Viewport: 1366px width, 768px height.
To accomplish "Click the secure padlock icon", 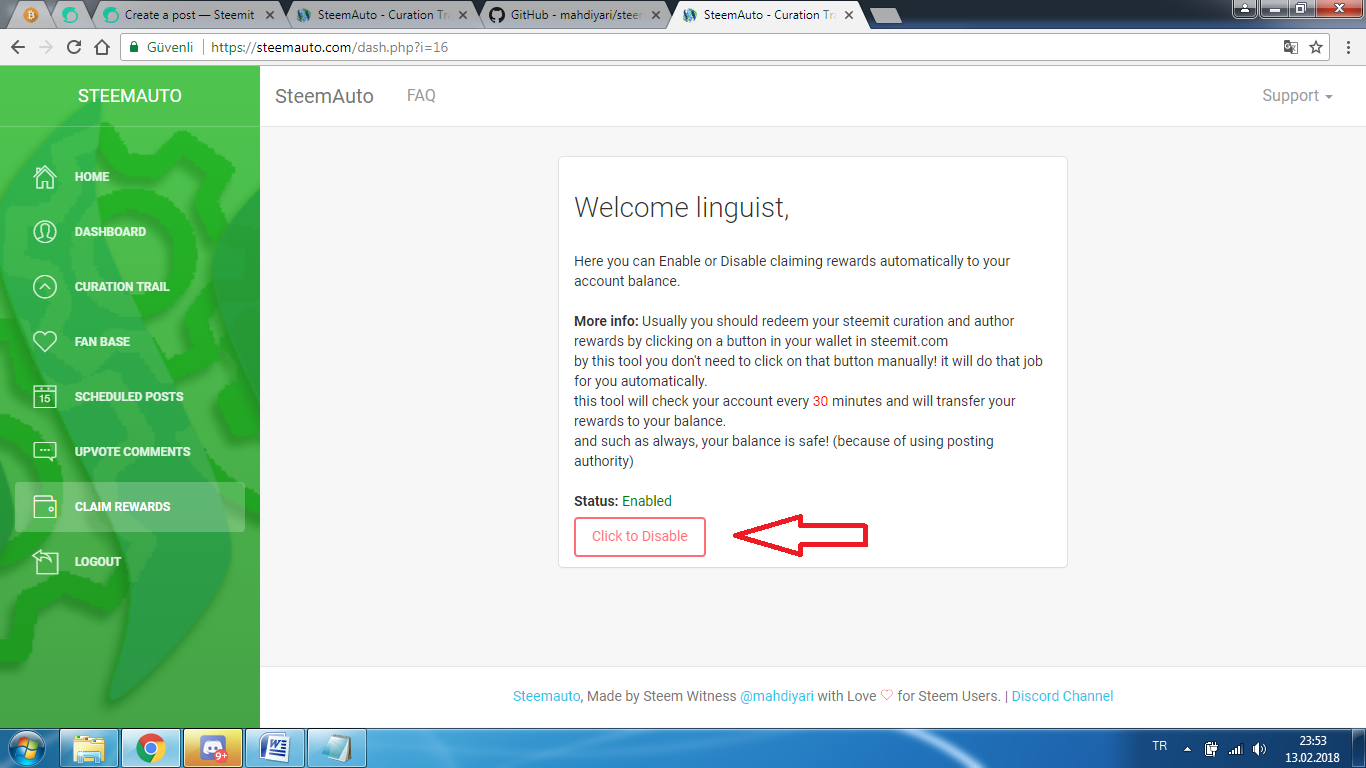I will (x=134, y=47).
